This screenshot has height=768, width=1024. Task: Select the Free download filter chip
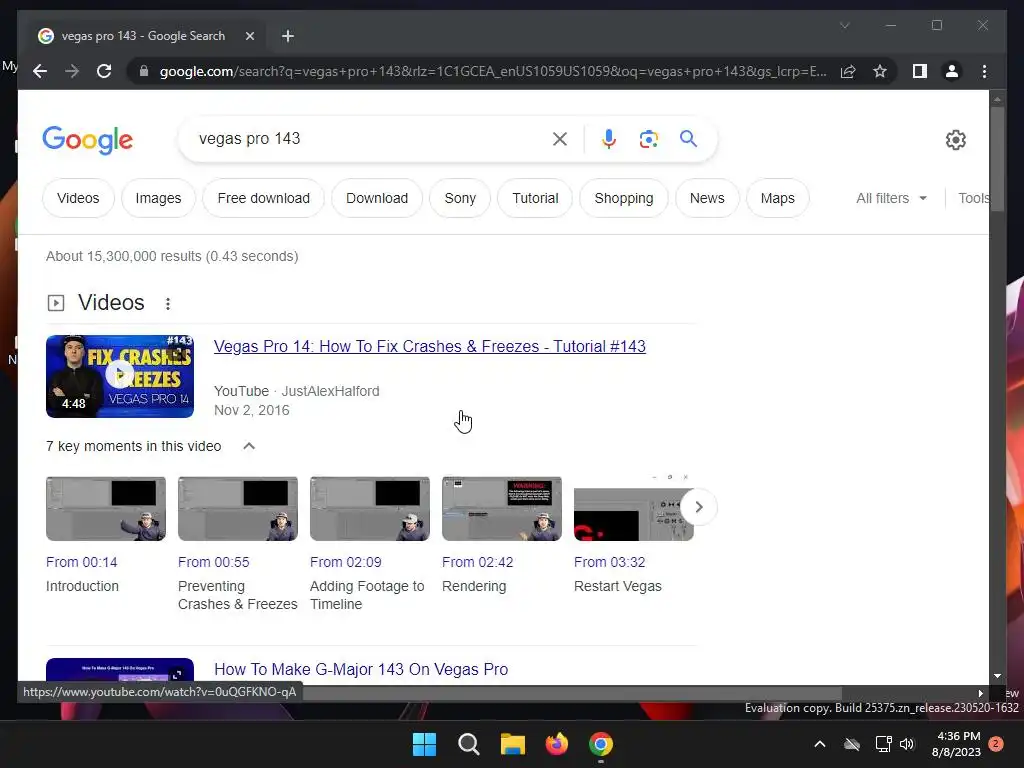point(263,198)
